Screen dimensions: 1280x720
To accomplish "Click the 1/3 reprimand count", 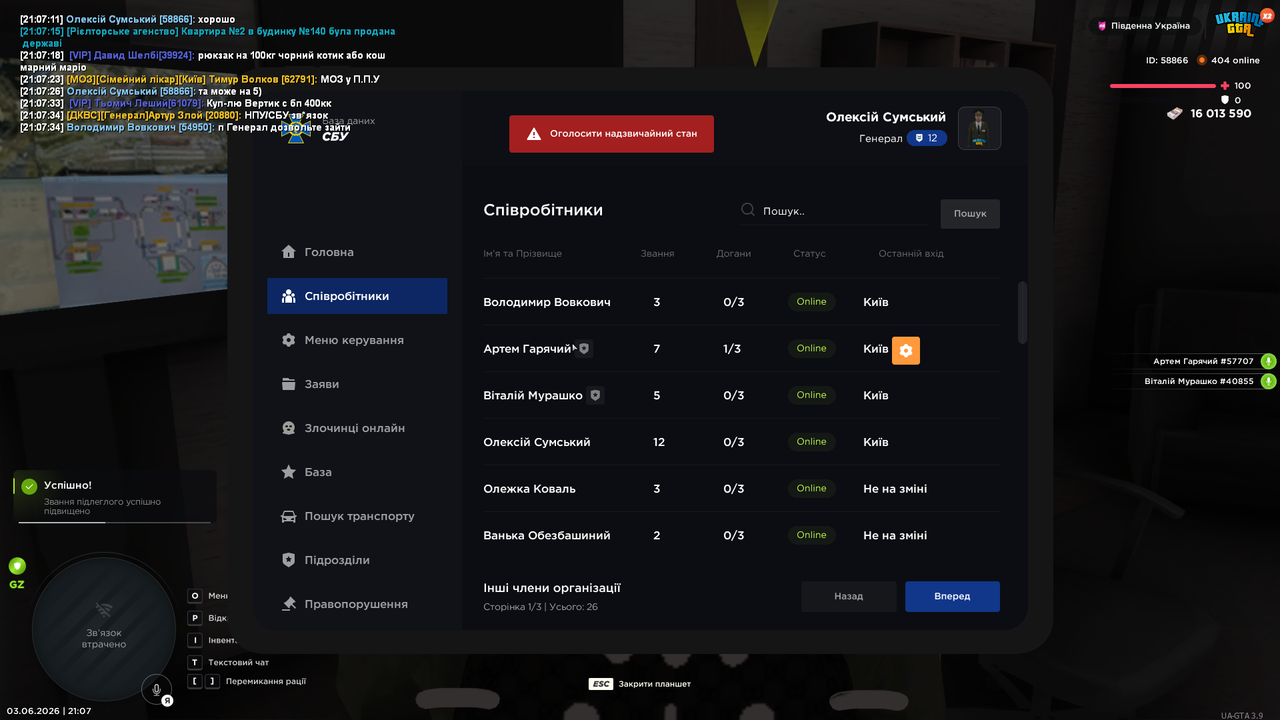I will coord(733,349).
